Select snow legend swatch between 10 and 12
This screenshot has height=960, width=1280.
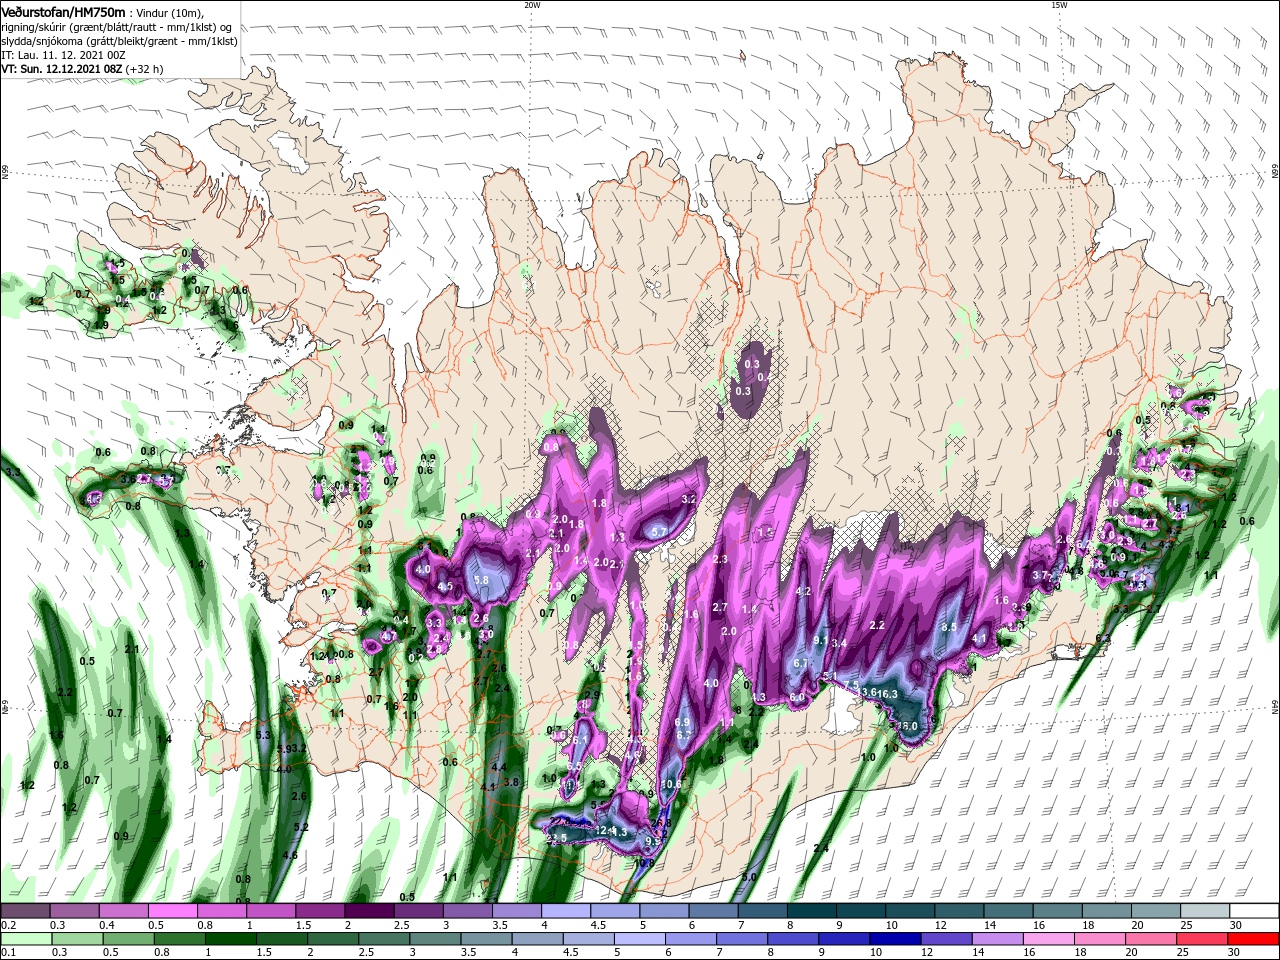tap(911, 911)
